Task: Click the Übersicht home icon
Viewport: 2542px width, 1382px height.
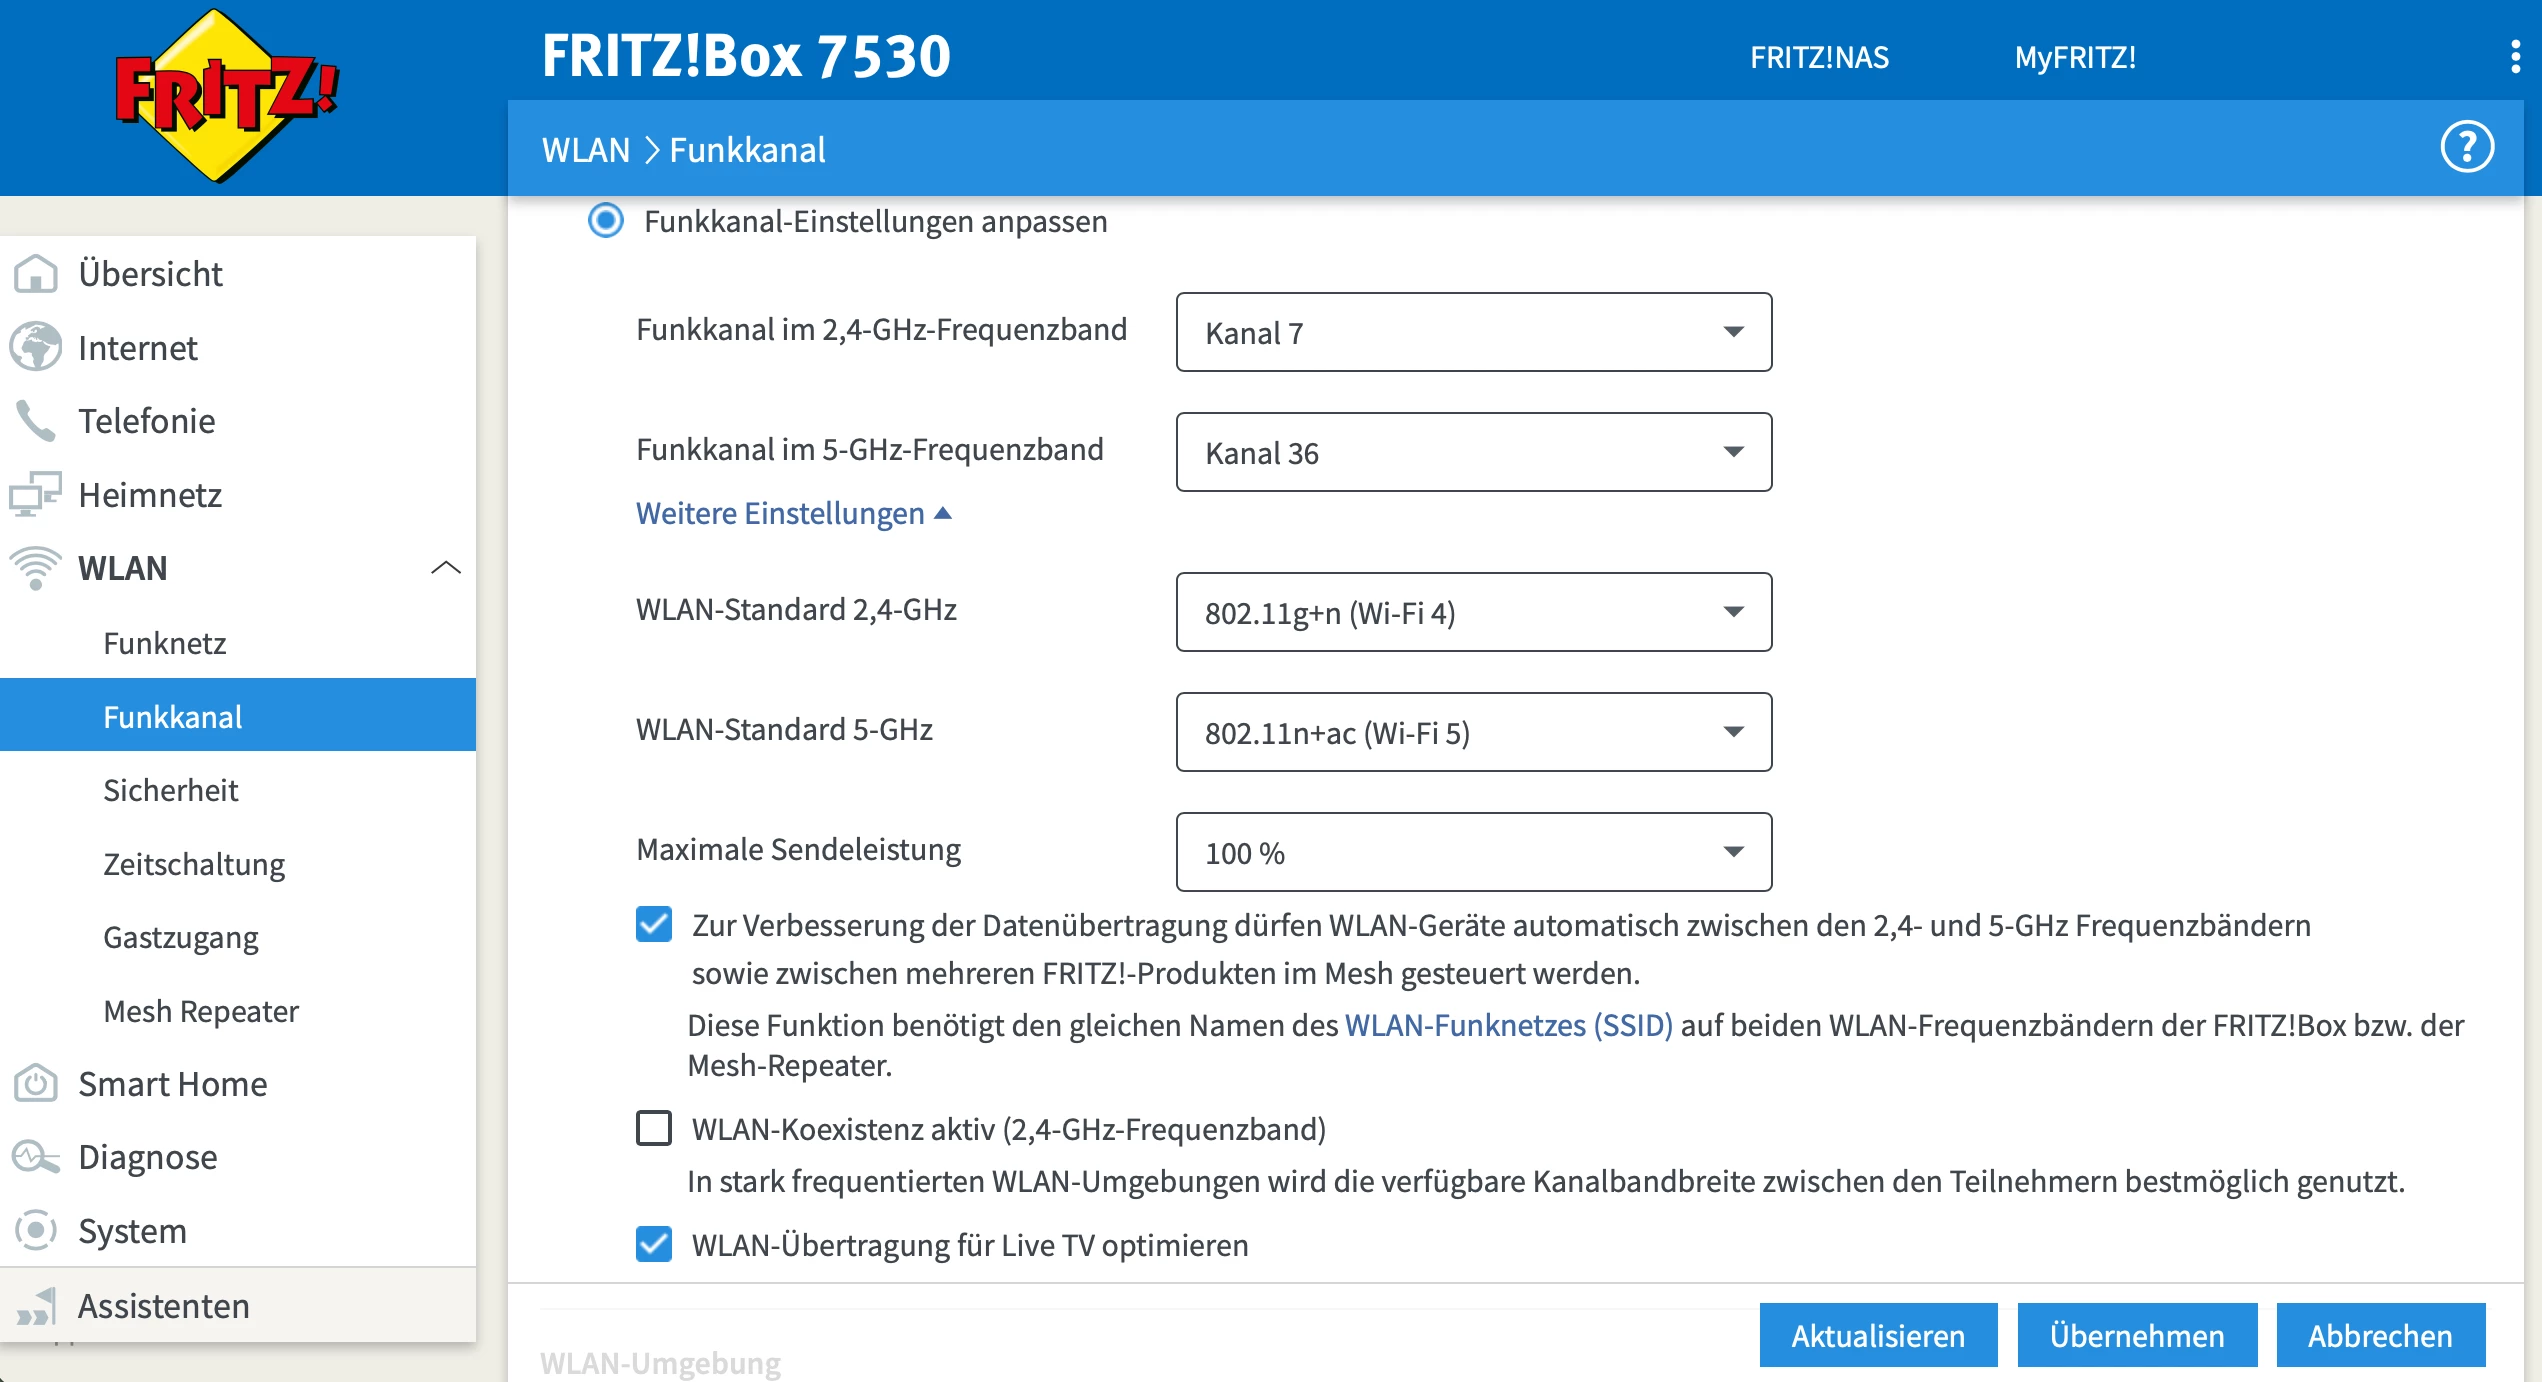Action: (x=36, y=274)
